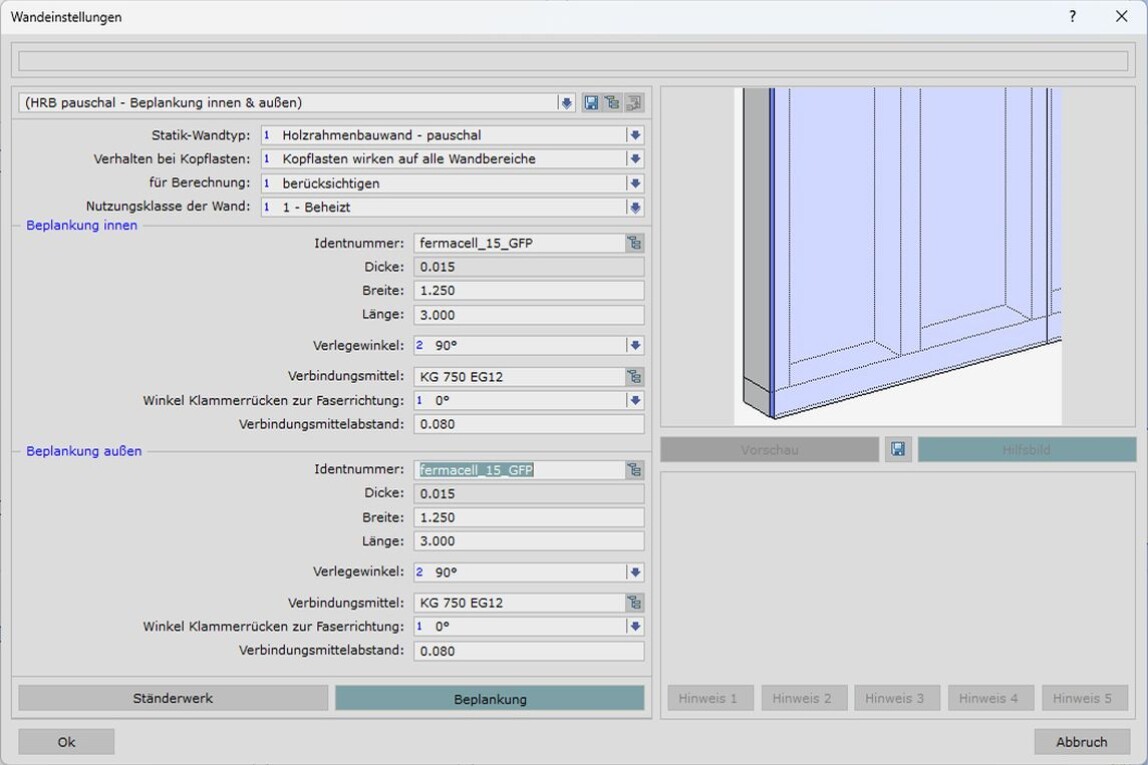Edit Verbindungsmittelabstand of Beplankung außen
The width and height of the screenshot is (1148, 765).
point(529,651)
